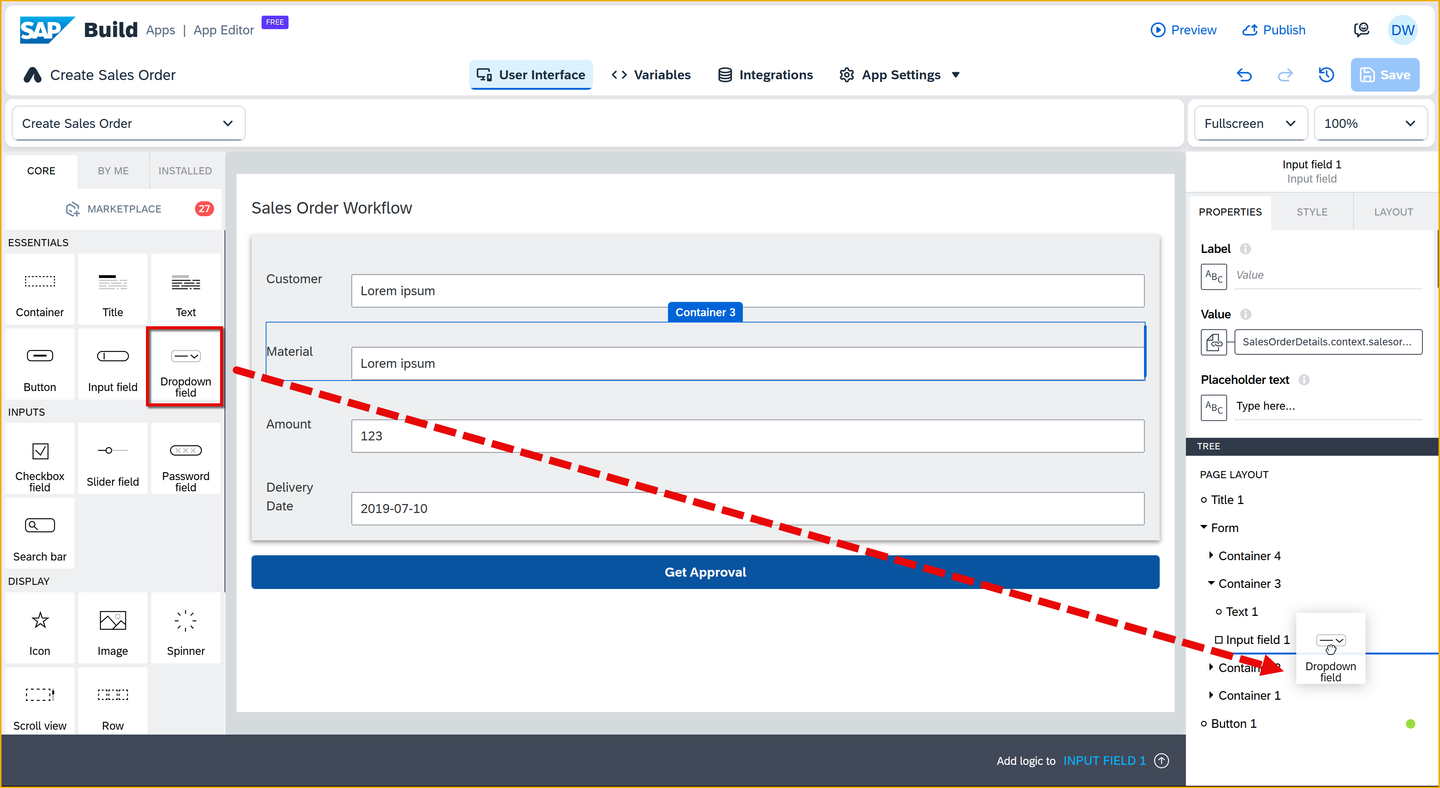Choose the Icon display component
Screen dimensions: 1440x788
pos(40,628)
